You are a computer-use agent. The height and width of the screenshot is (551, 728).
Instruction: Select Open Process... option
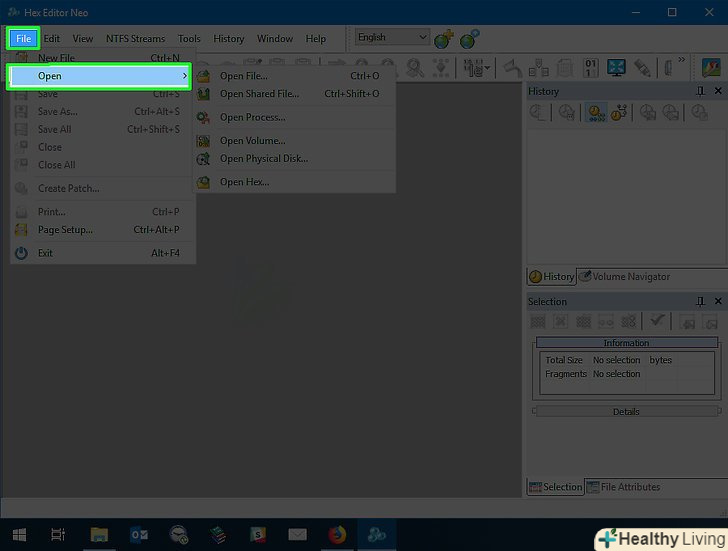(294, 117)
